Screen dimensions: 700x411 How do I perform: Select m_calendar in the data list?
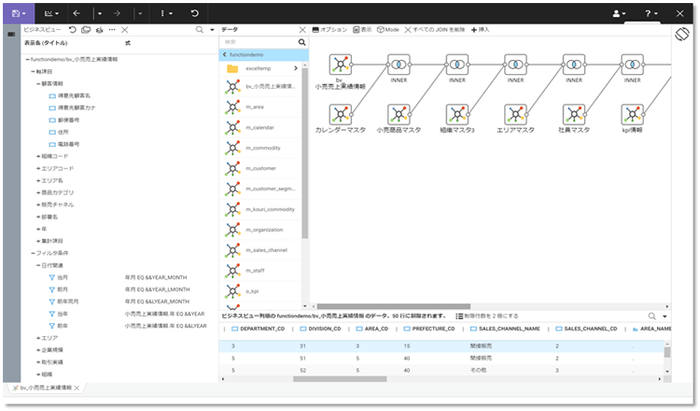(x=261, y=128)
